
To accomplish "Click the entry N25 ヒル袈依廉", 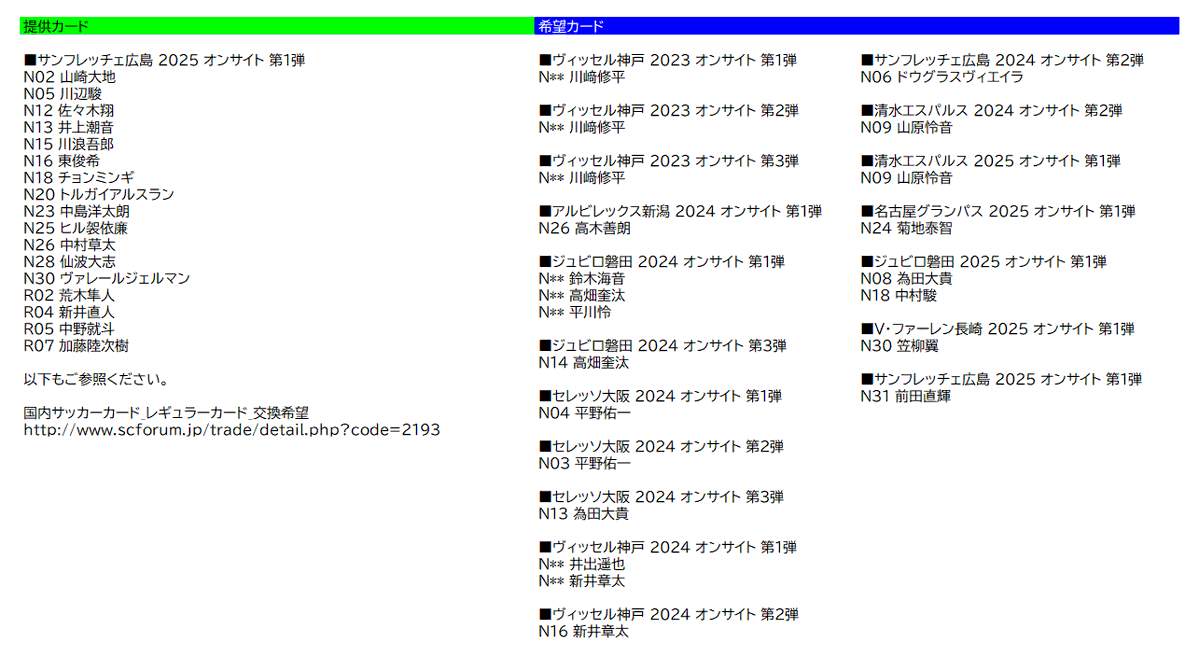I will 76,229.
